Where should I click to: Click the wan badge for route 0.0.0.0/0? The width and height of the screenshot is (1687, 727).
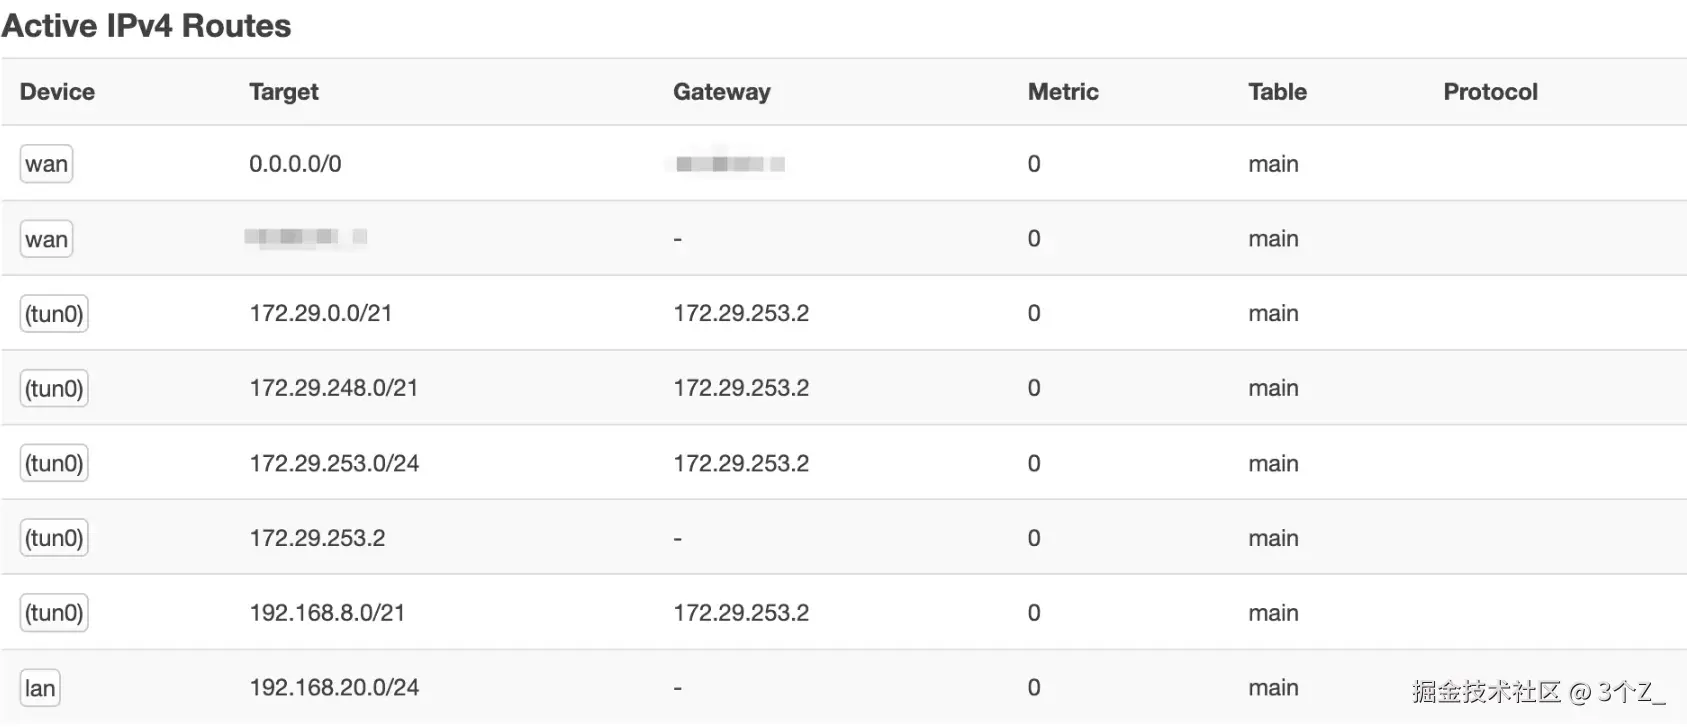point(46,164)
